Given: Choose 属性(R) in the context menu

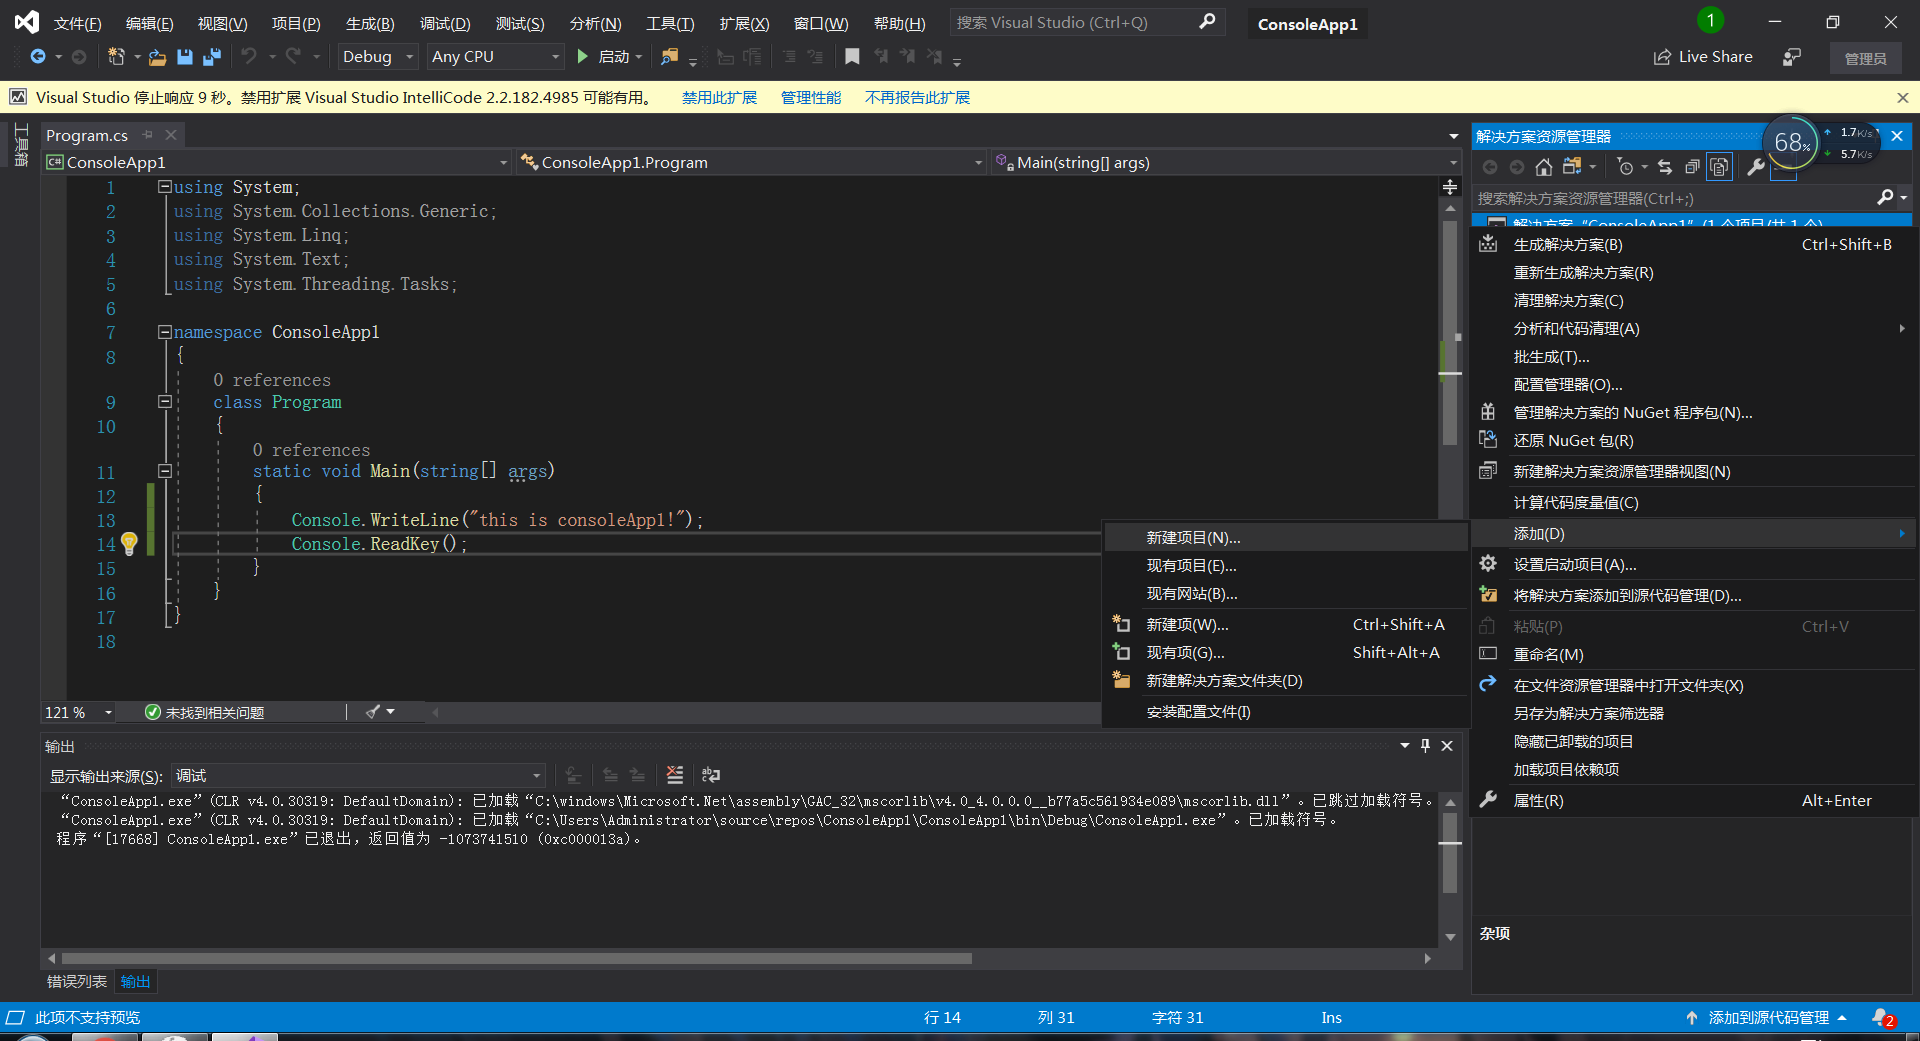Looking at the screenshot, I should pos(1692,800).
